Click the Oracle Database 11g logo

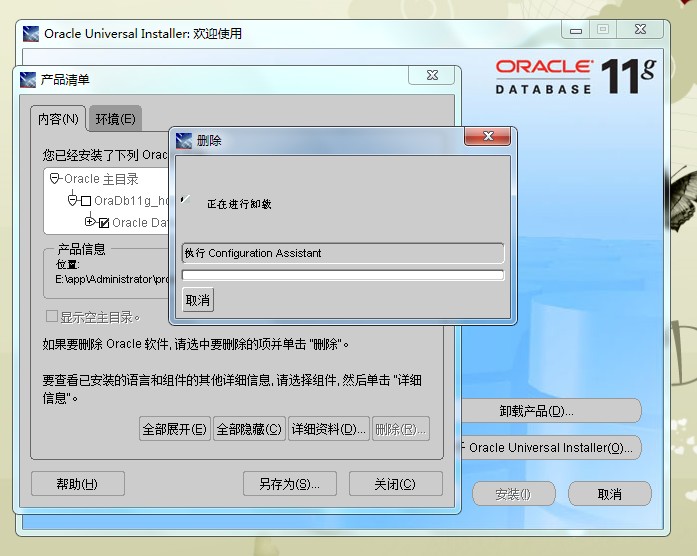[x=576, y=76]
